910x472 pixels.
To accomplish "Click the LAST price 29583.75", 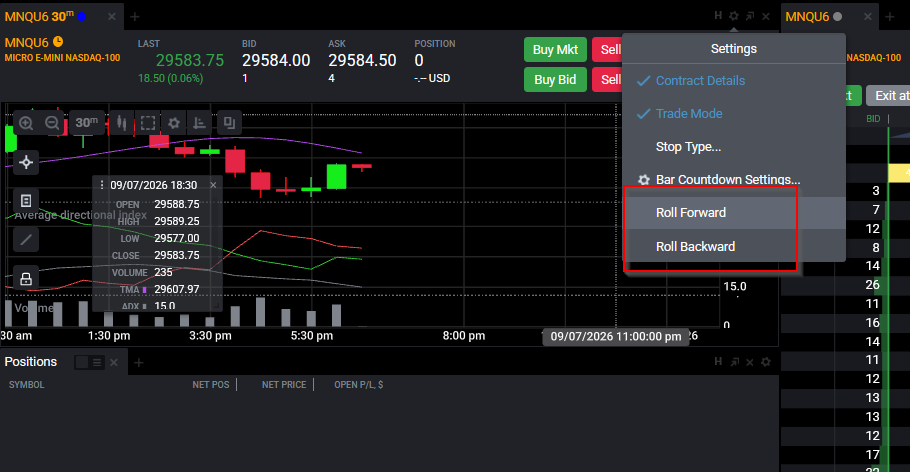I will point(190,60).
